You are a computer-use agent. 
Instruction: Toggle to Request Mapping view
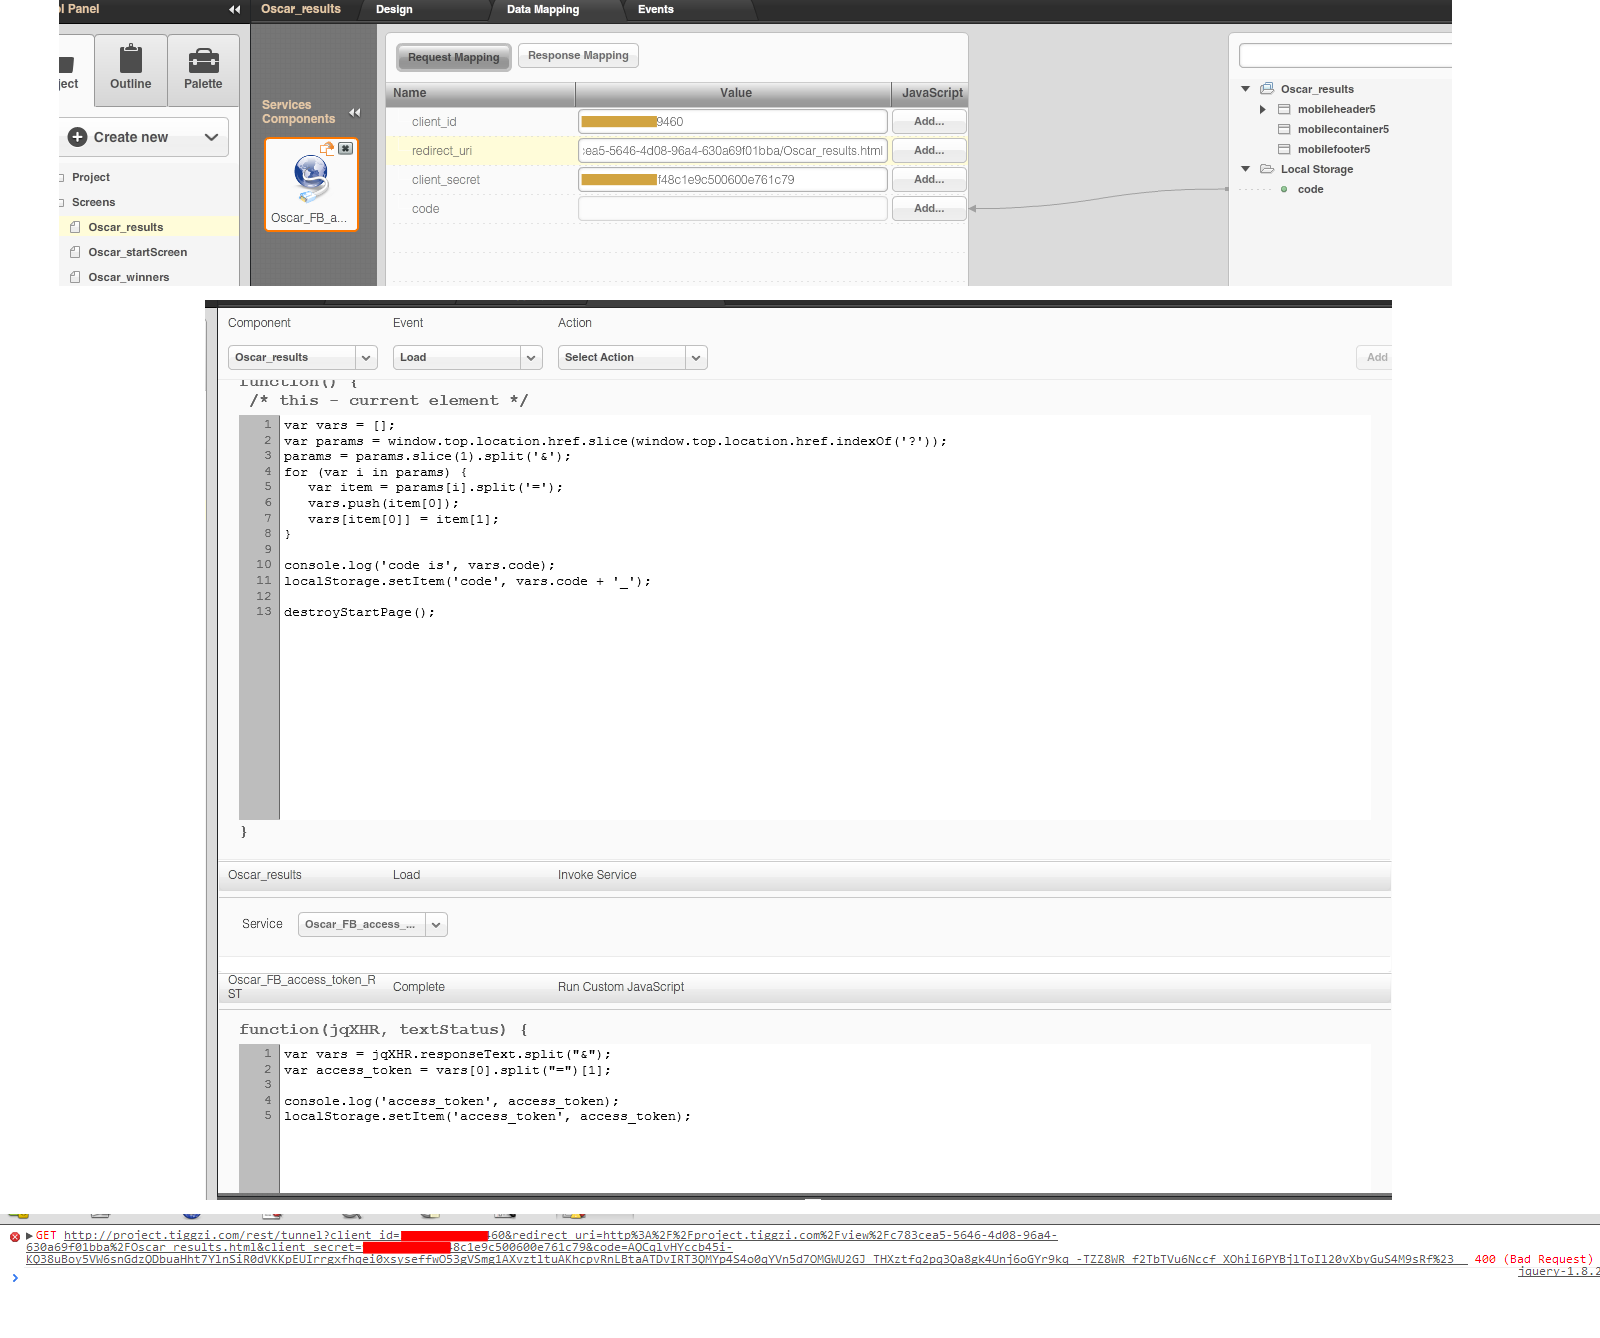[453, 57]
